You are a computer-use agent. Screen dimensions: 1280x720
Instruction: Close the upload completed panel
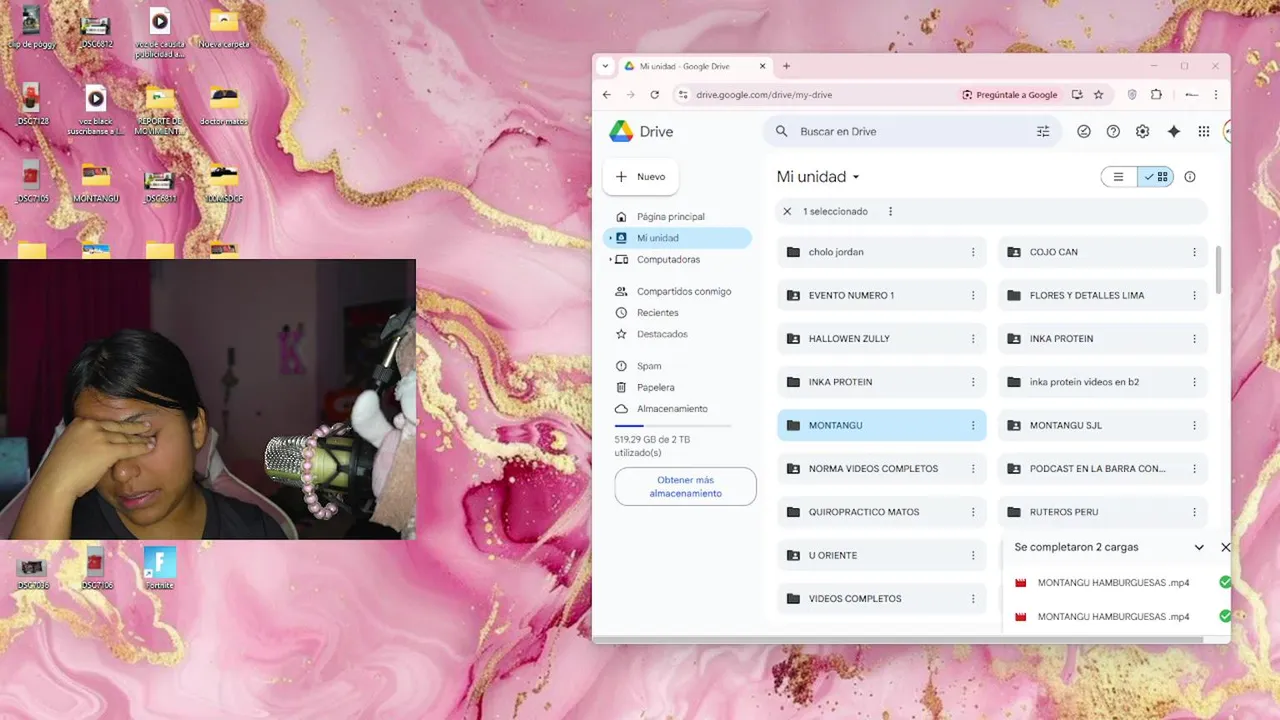click(1226, 547)
